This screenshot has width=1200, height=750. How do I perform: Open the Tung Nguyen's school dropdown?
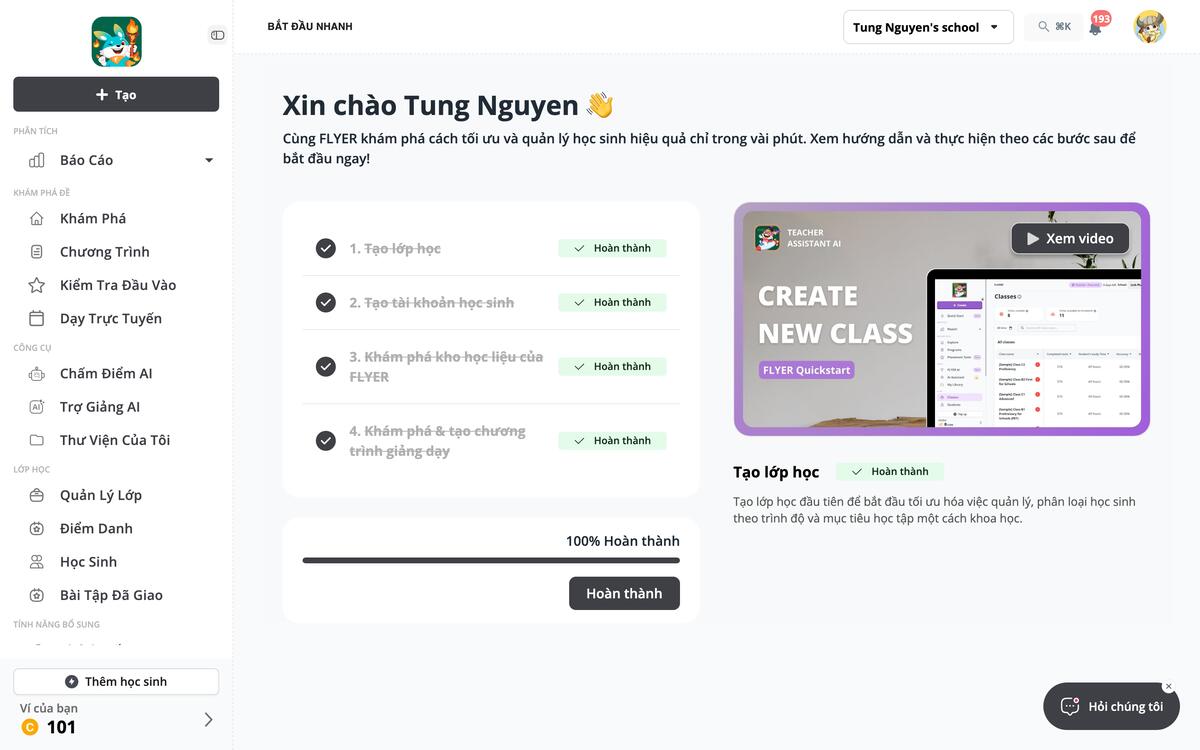click(x=928, y=27)
